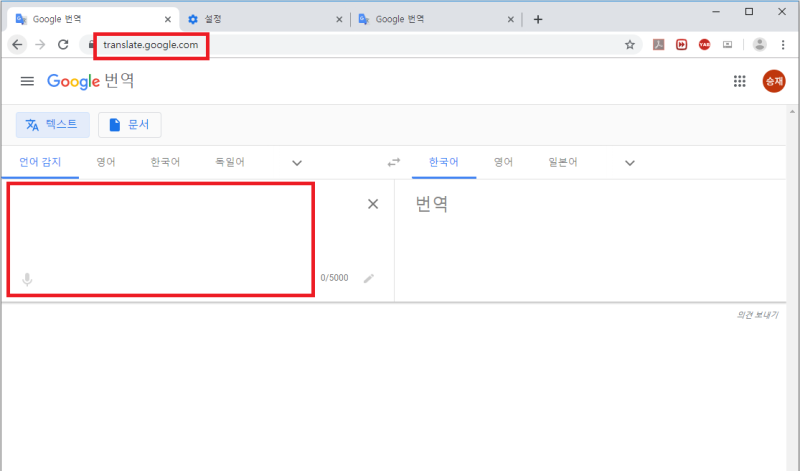Click the red fast-forward extension icon
The width and height of the screenshot is (800, 471).
click(681, 45)
